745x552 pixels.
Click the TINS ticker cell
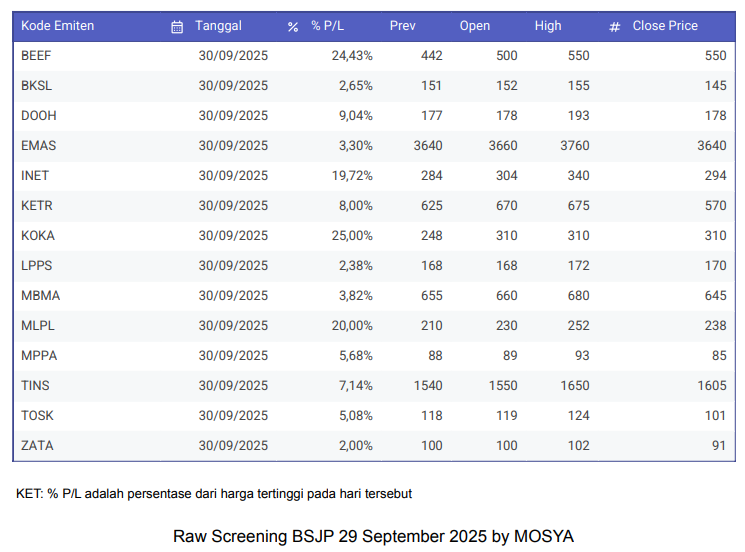coord(35,386)
